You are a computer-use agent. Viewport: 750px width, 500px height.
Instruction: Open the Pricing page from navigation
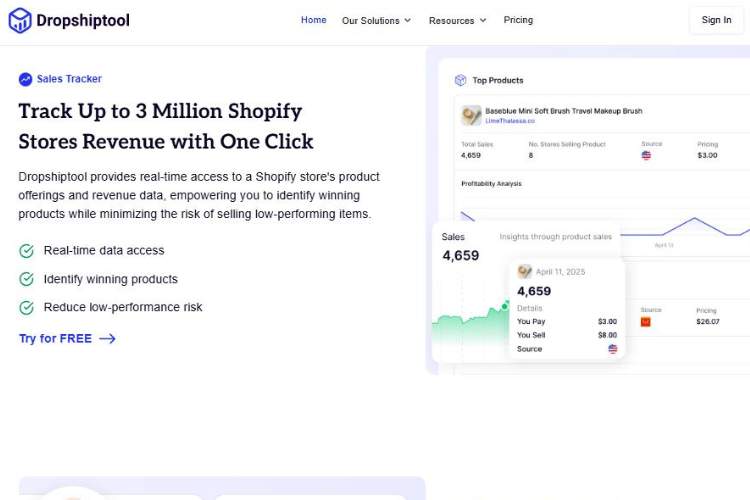pyautogui.click(x=518, y=20)
